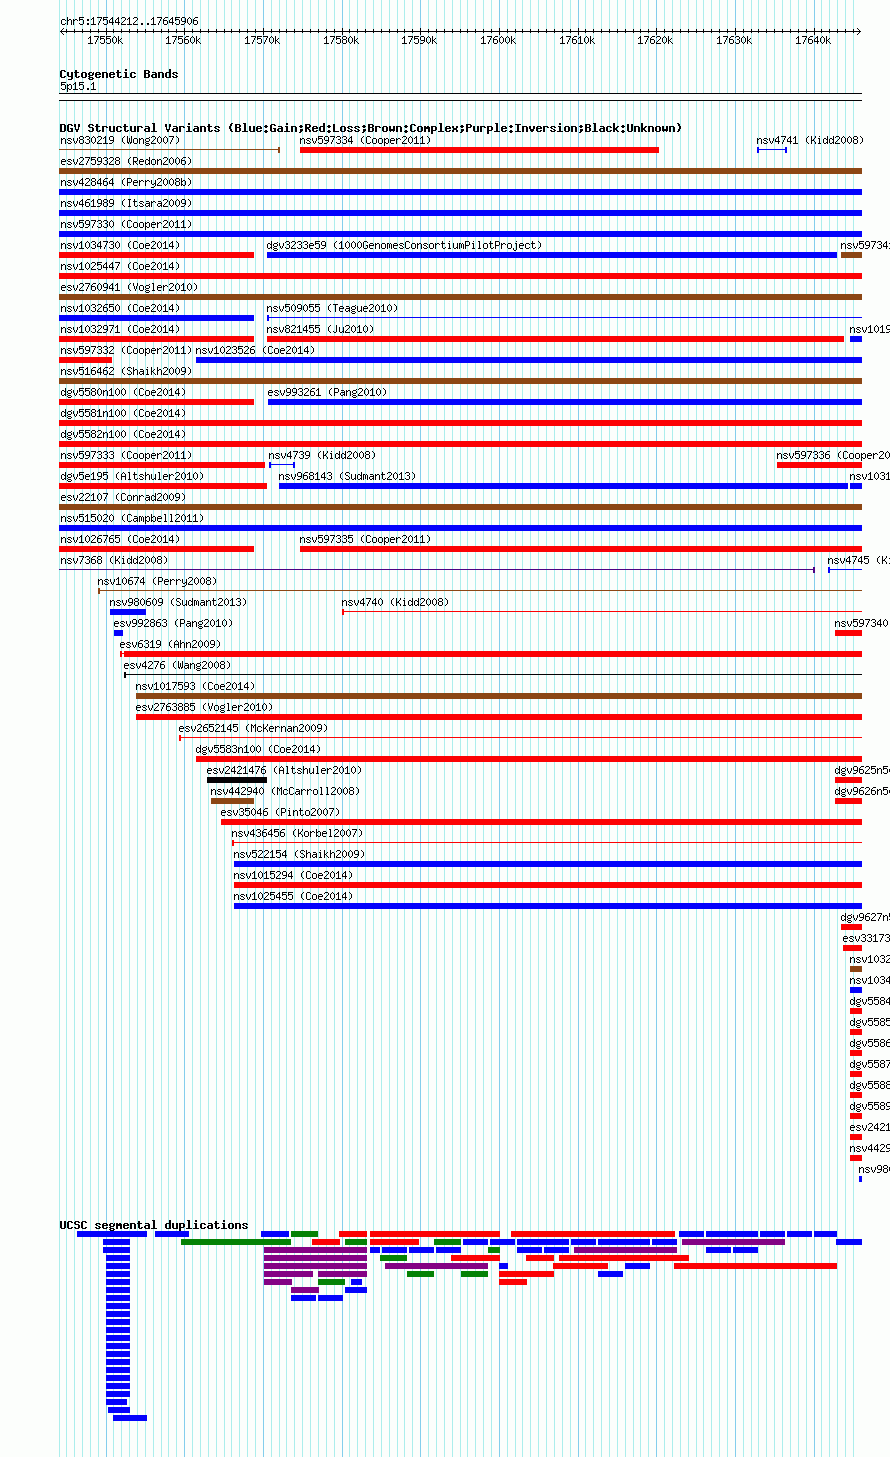Open the DGV Structural Variants track title
Screen dimensions: 890x1457
coord(371,128)
